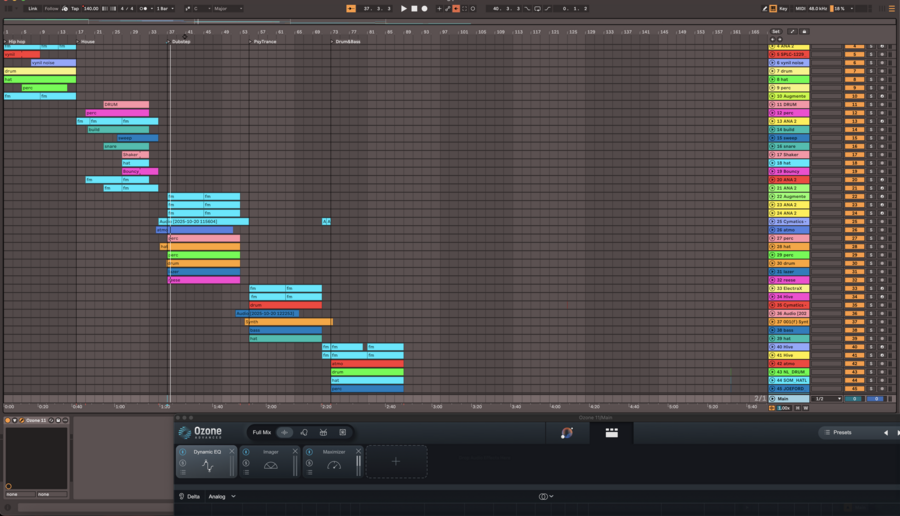Add a new module to Ozone chain
This screenshot has width=900, height=516.
coord(396,462)
